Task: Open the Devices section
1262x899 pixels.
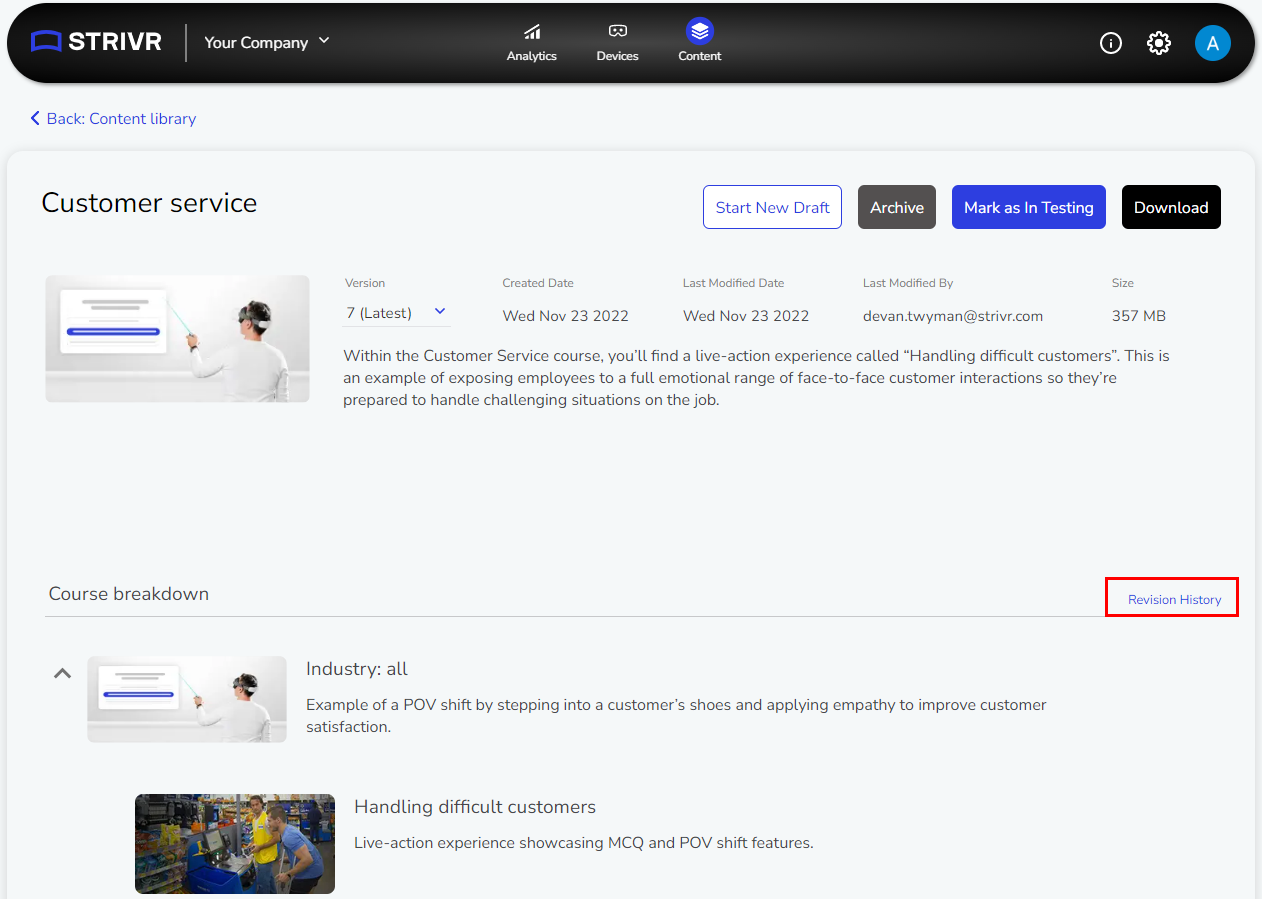Action: pos(617,43)
